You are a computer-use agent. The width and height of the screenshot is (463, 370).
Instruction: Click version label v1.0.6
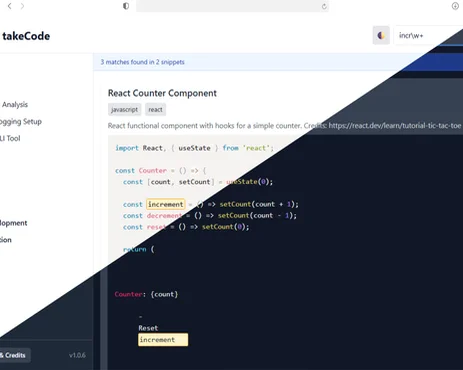click(x=77, y=355)
